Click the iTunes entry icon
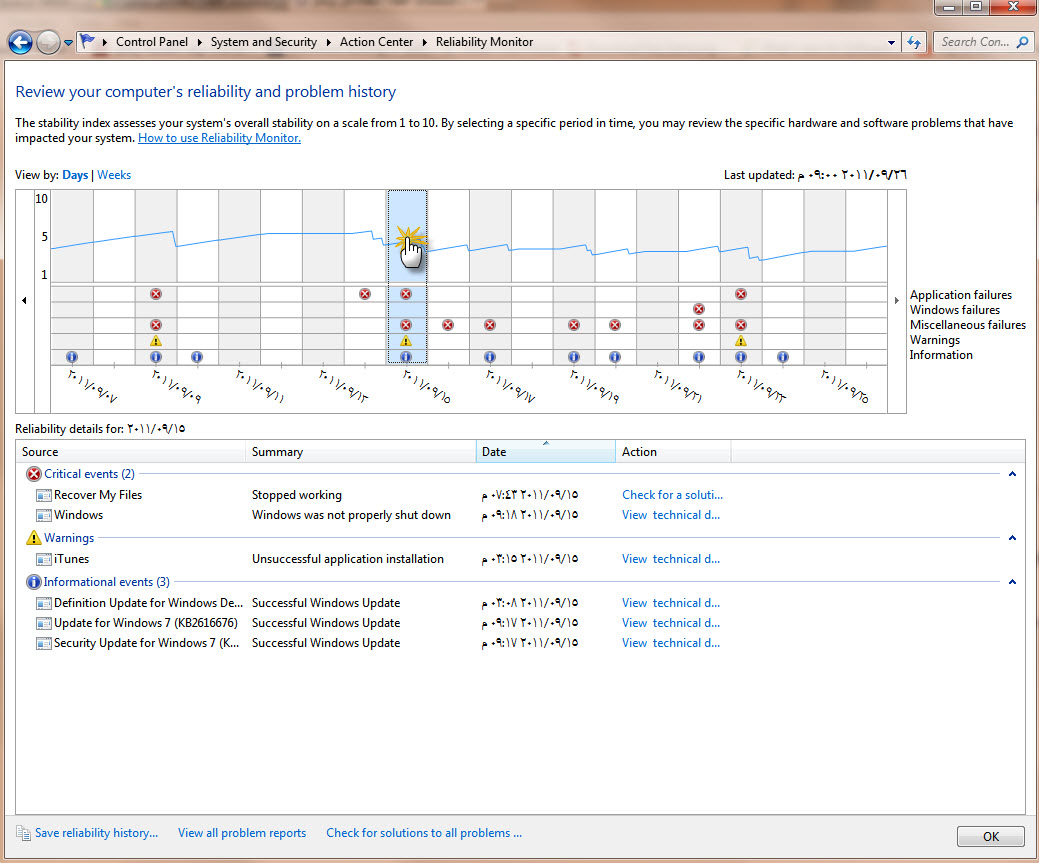 tap(44, 559)
